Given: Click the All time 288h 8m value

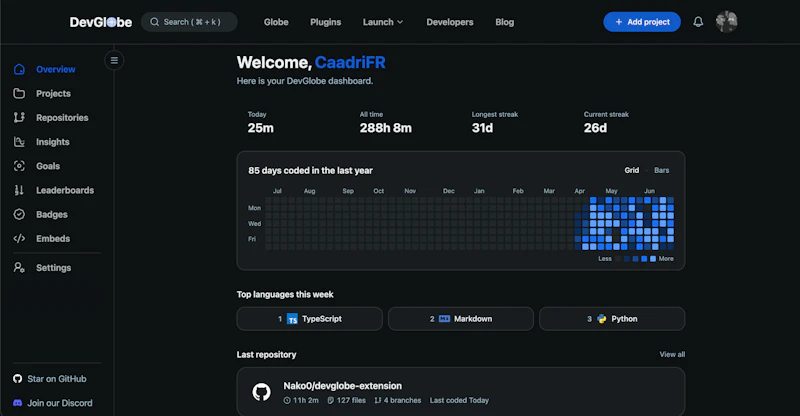Looking at the screenshot, I should pos(386,128).
